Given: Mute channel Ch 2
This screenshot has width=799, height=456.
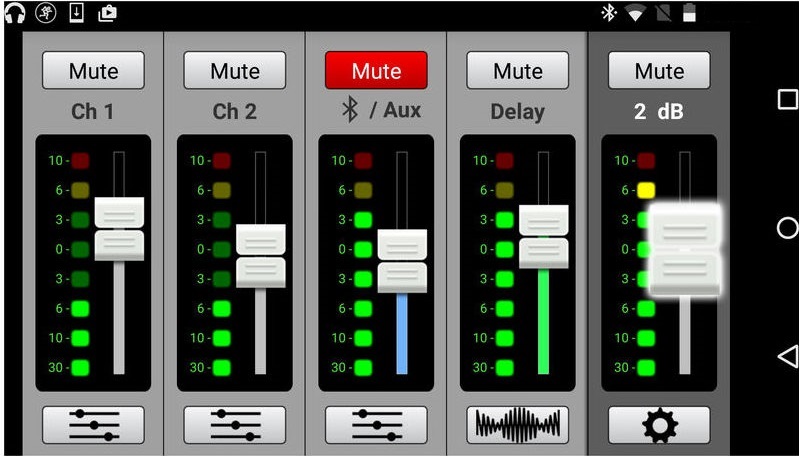Looking at the screenshot, I should pos(235,70).
